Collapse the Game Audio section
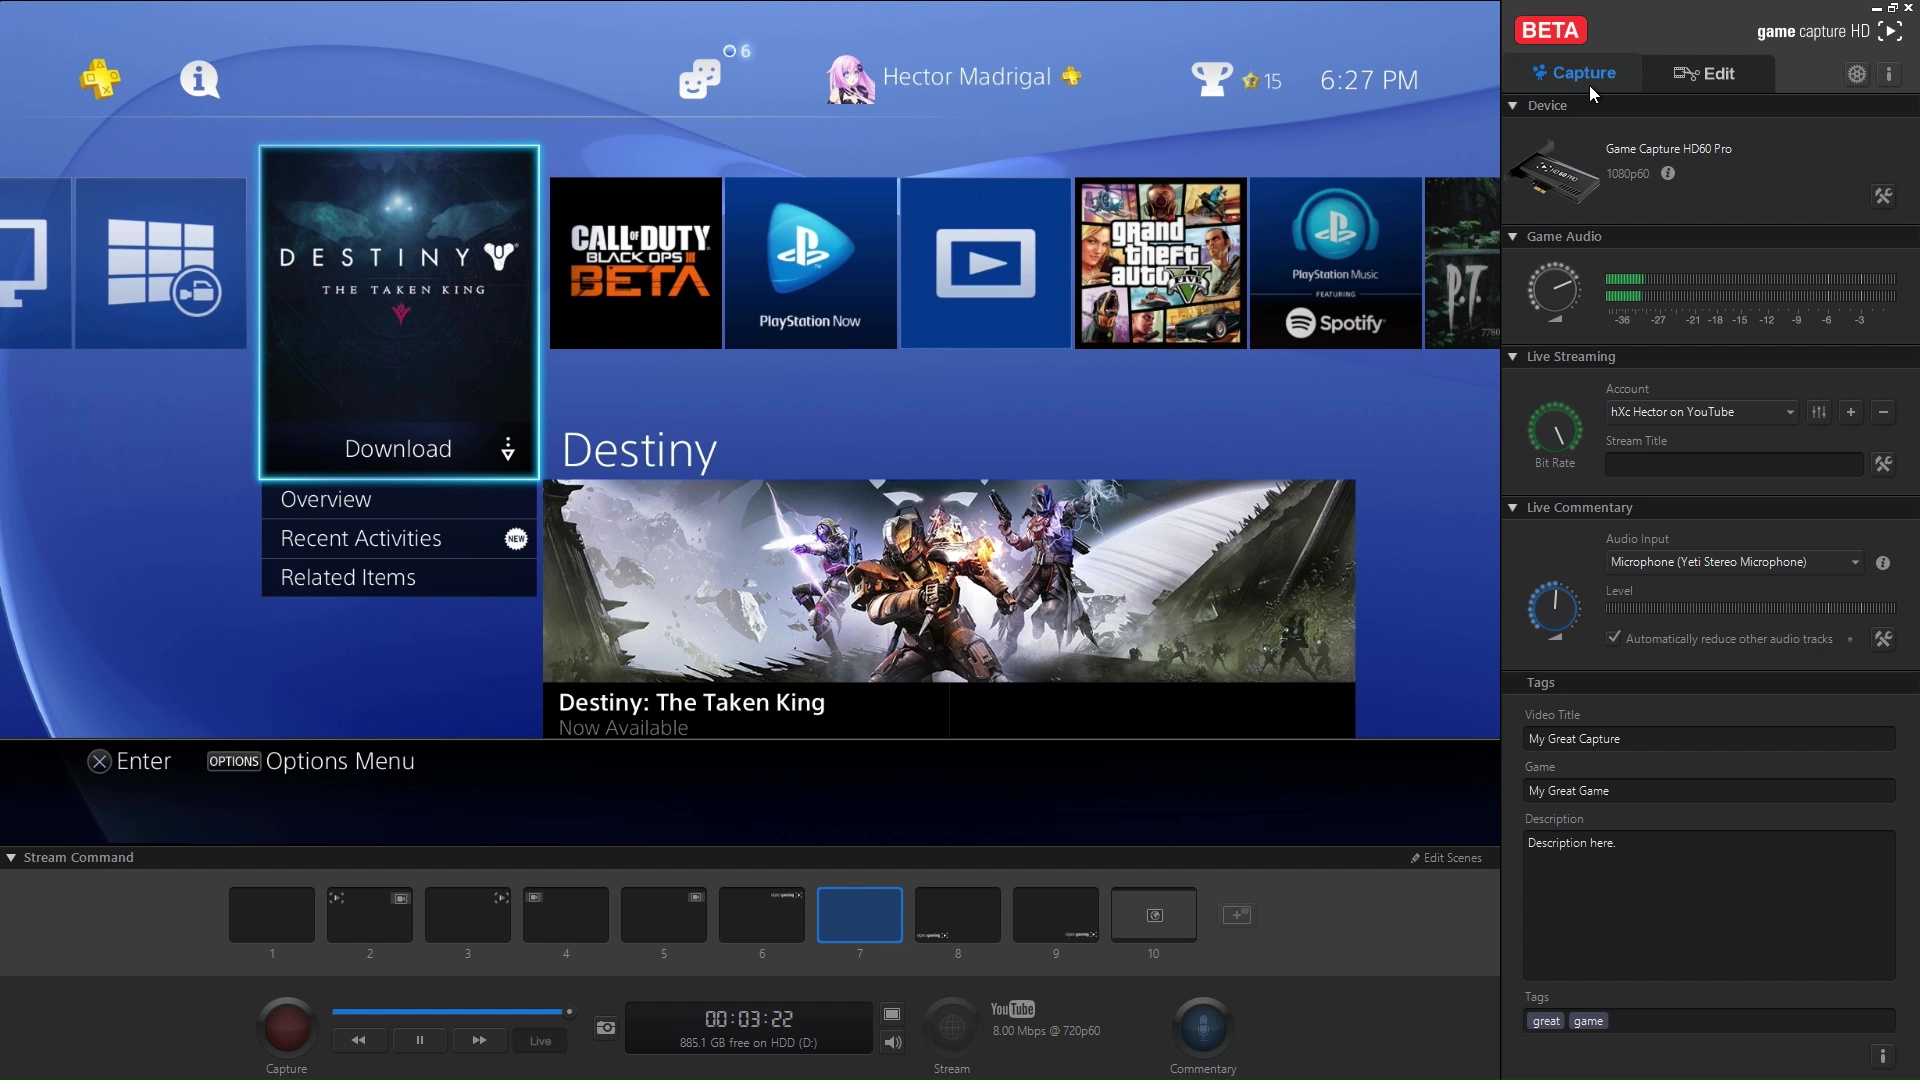Image resolution: width=1920 pixels, height=1080 pixels. click(x=1513, y=236)
